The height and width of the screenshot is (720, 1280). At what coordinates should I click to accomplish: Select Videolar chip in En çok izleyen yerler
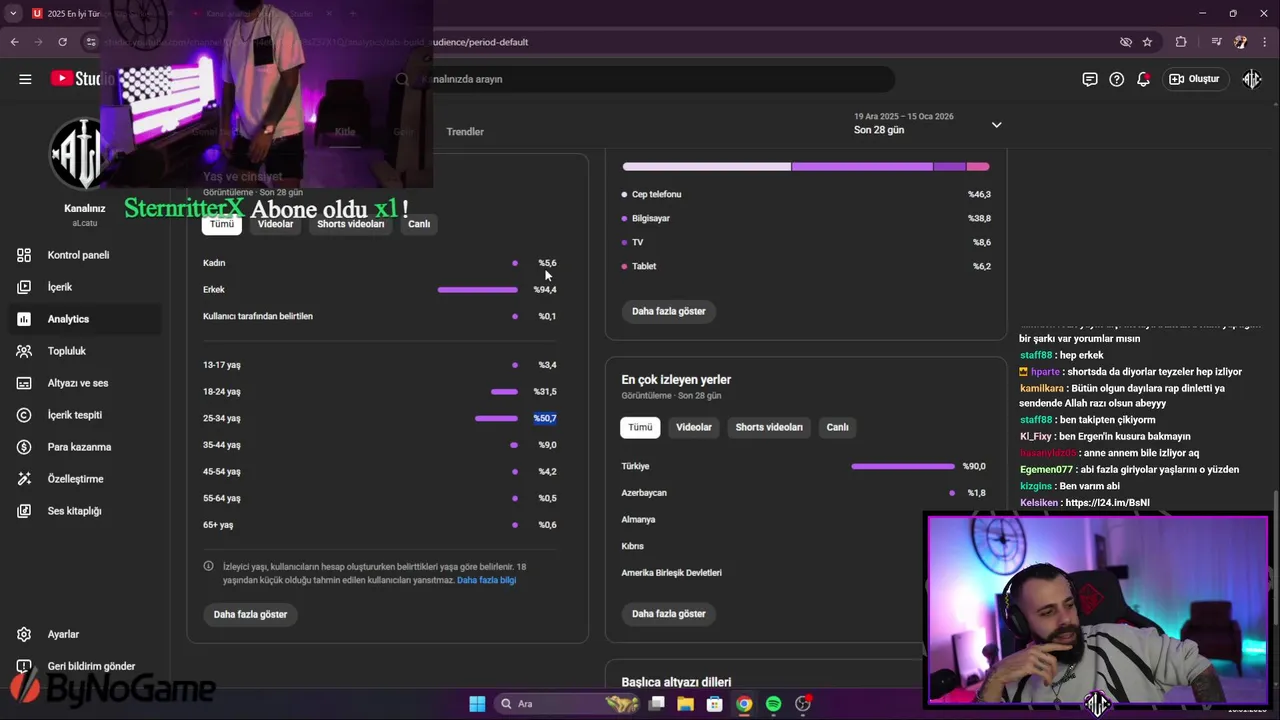point(694,427)
